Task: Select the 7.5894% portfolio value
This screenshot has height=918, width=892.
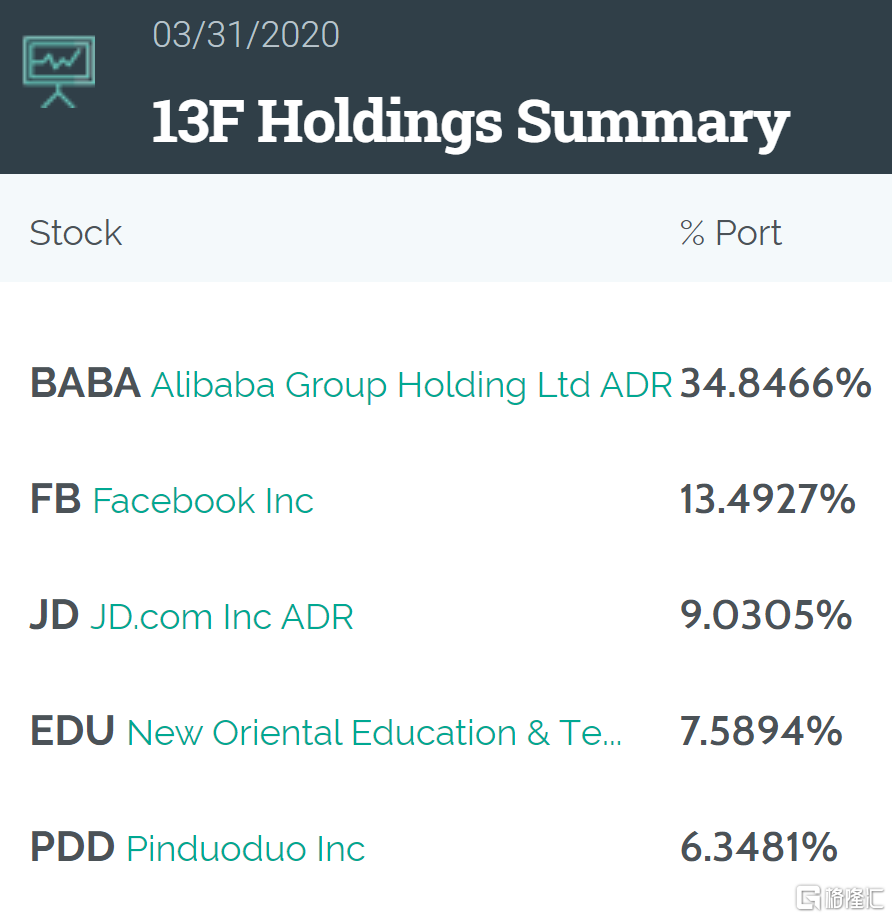Action: click(x=762, y=732)
